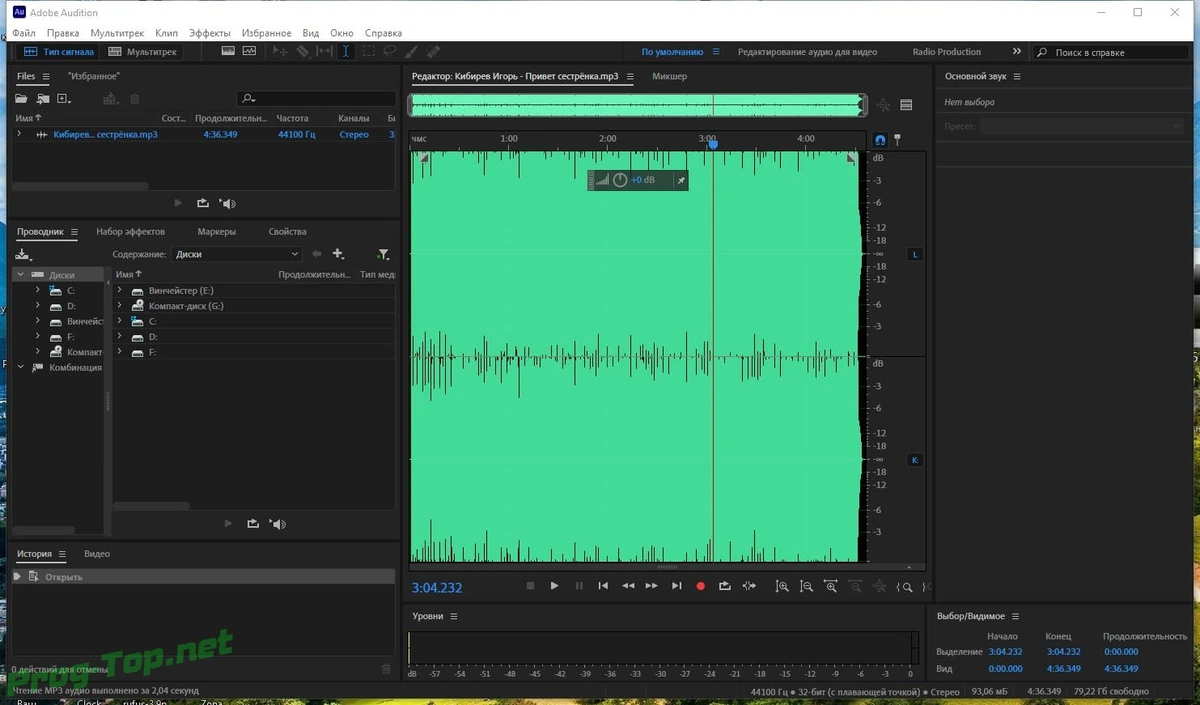Switch to the Набор эффектов tab
Viewport: 1200px width, 705px height.
(130, 232)
